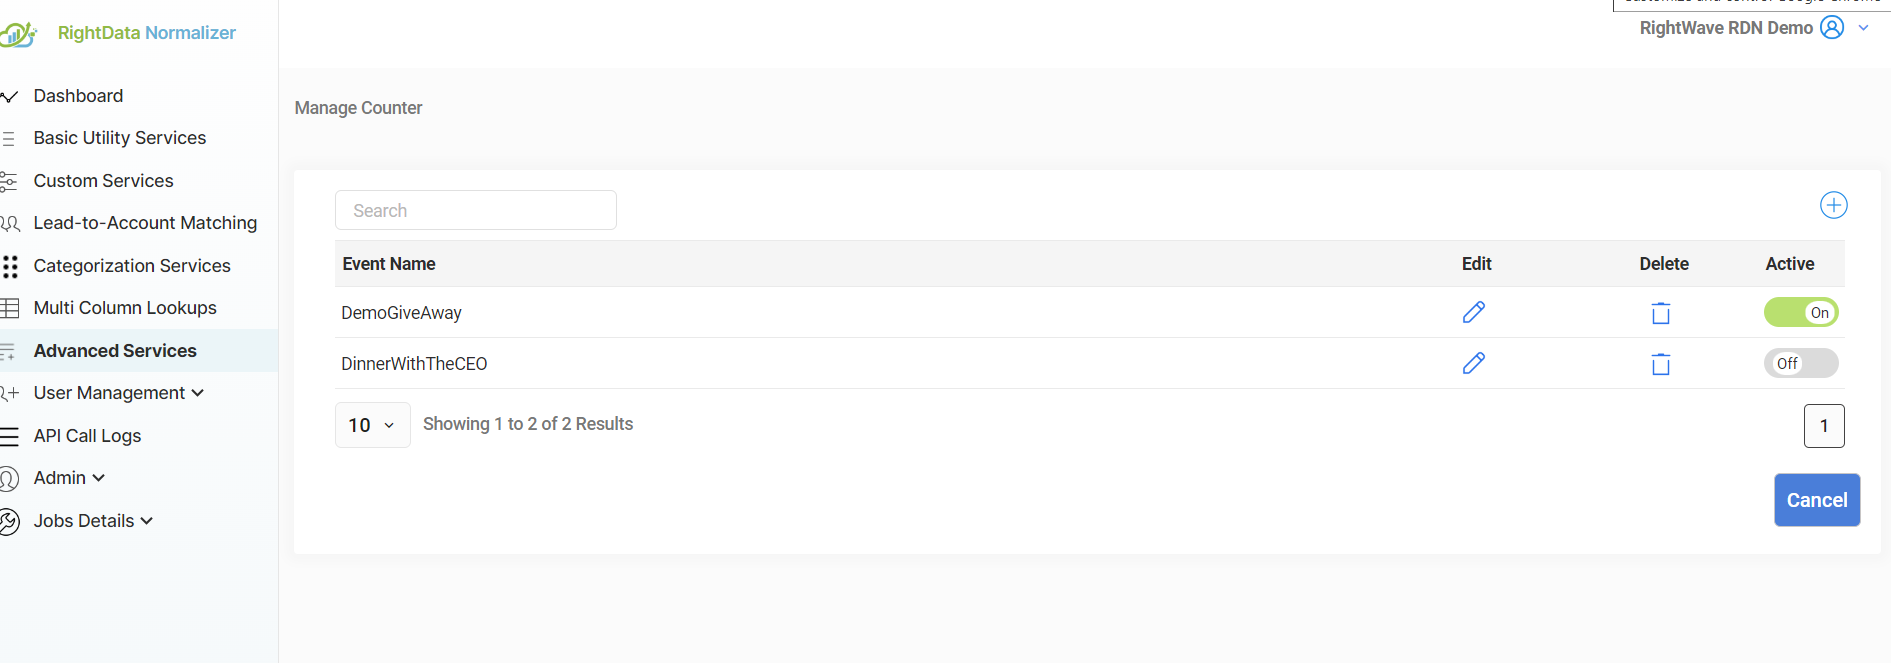Turn off the DemoGiveAway active toggle

[x=1801, y=312]
